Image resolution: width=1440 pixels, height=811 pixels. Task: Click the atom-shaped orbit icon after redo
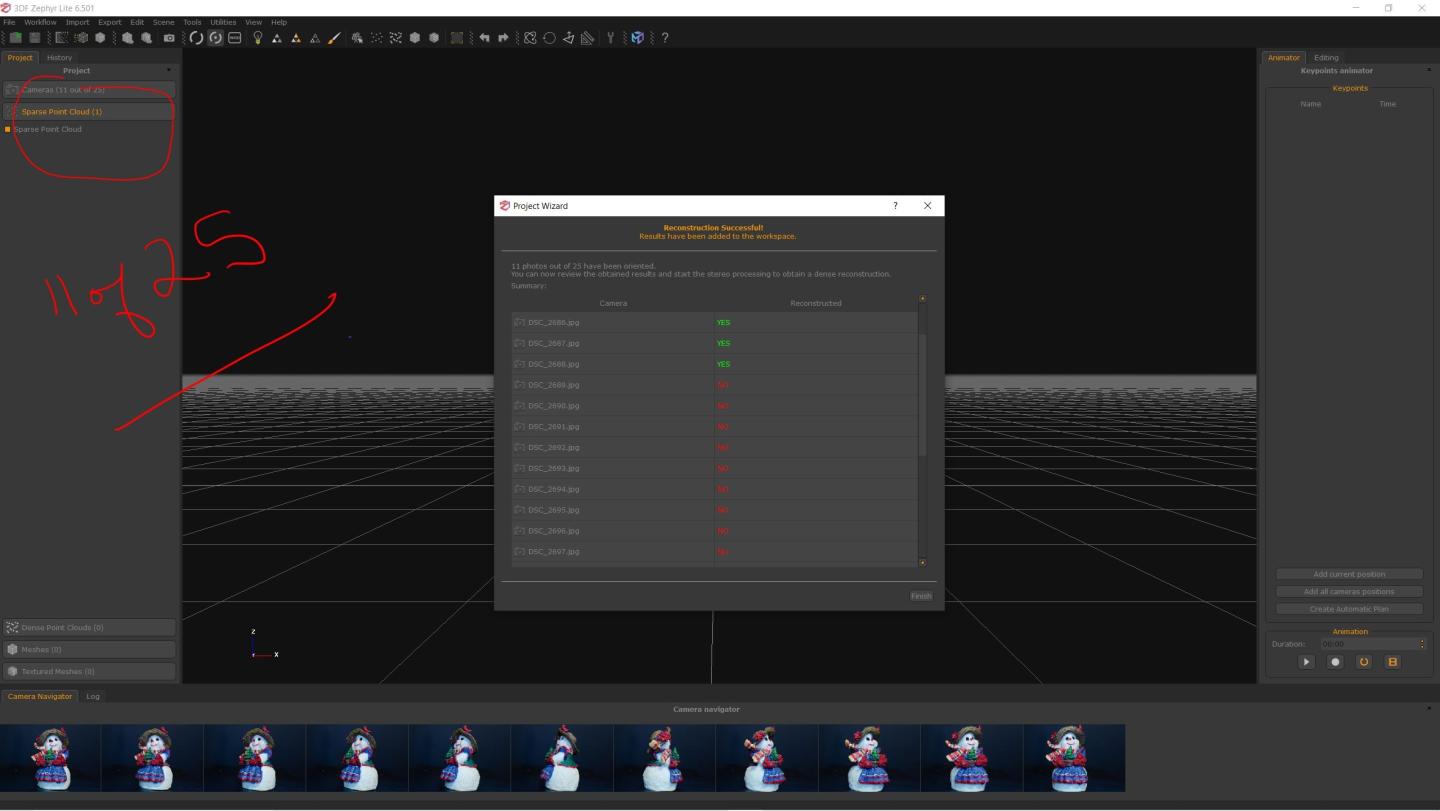(x=530, y=38)
